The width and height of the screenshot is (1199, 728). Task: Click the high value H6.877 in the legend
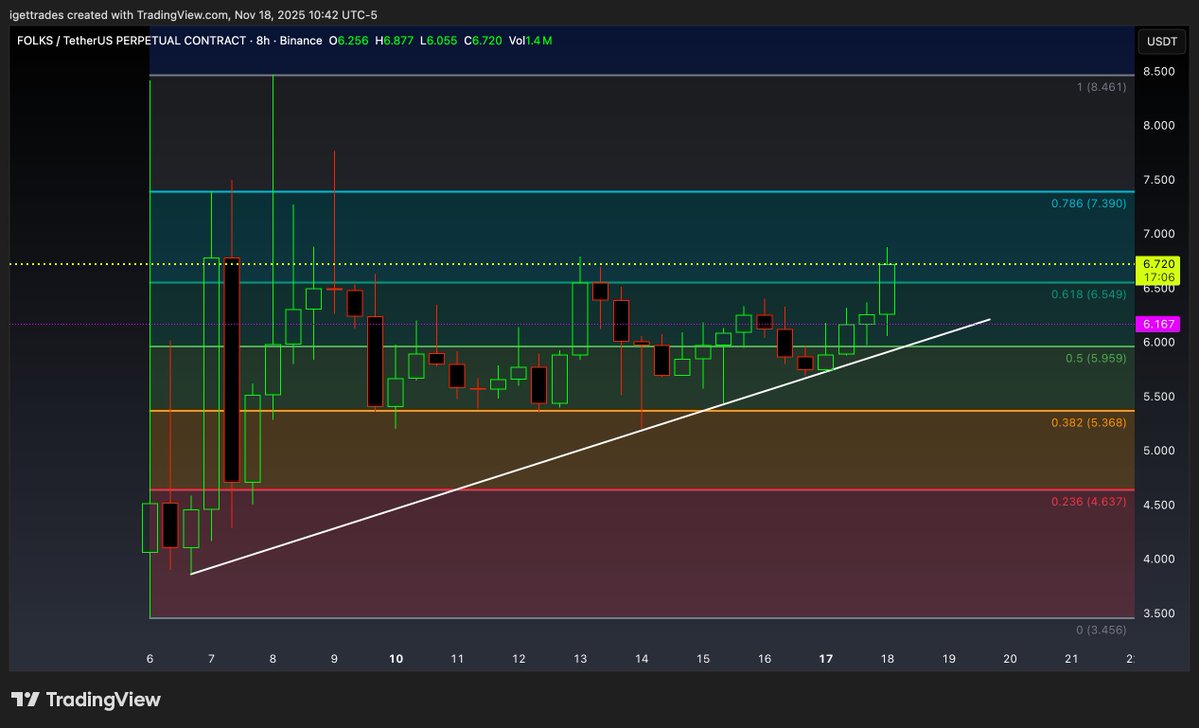click(394, 41)
